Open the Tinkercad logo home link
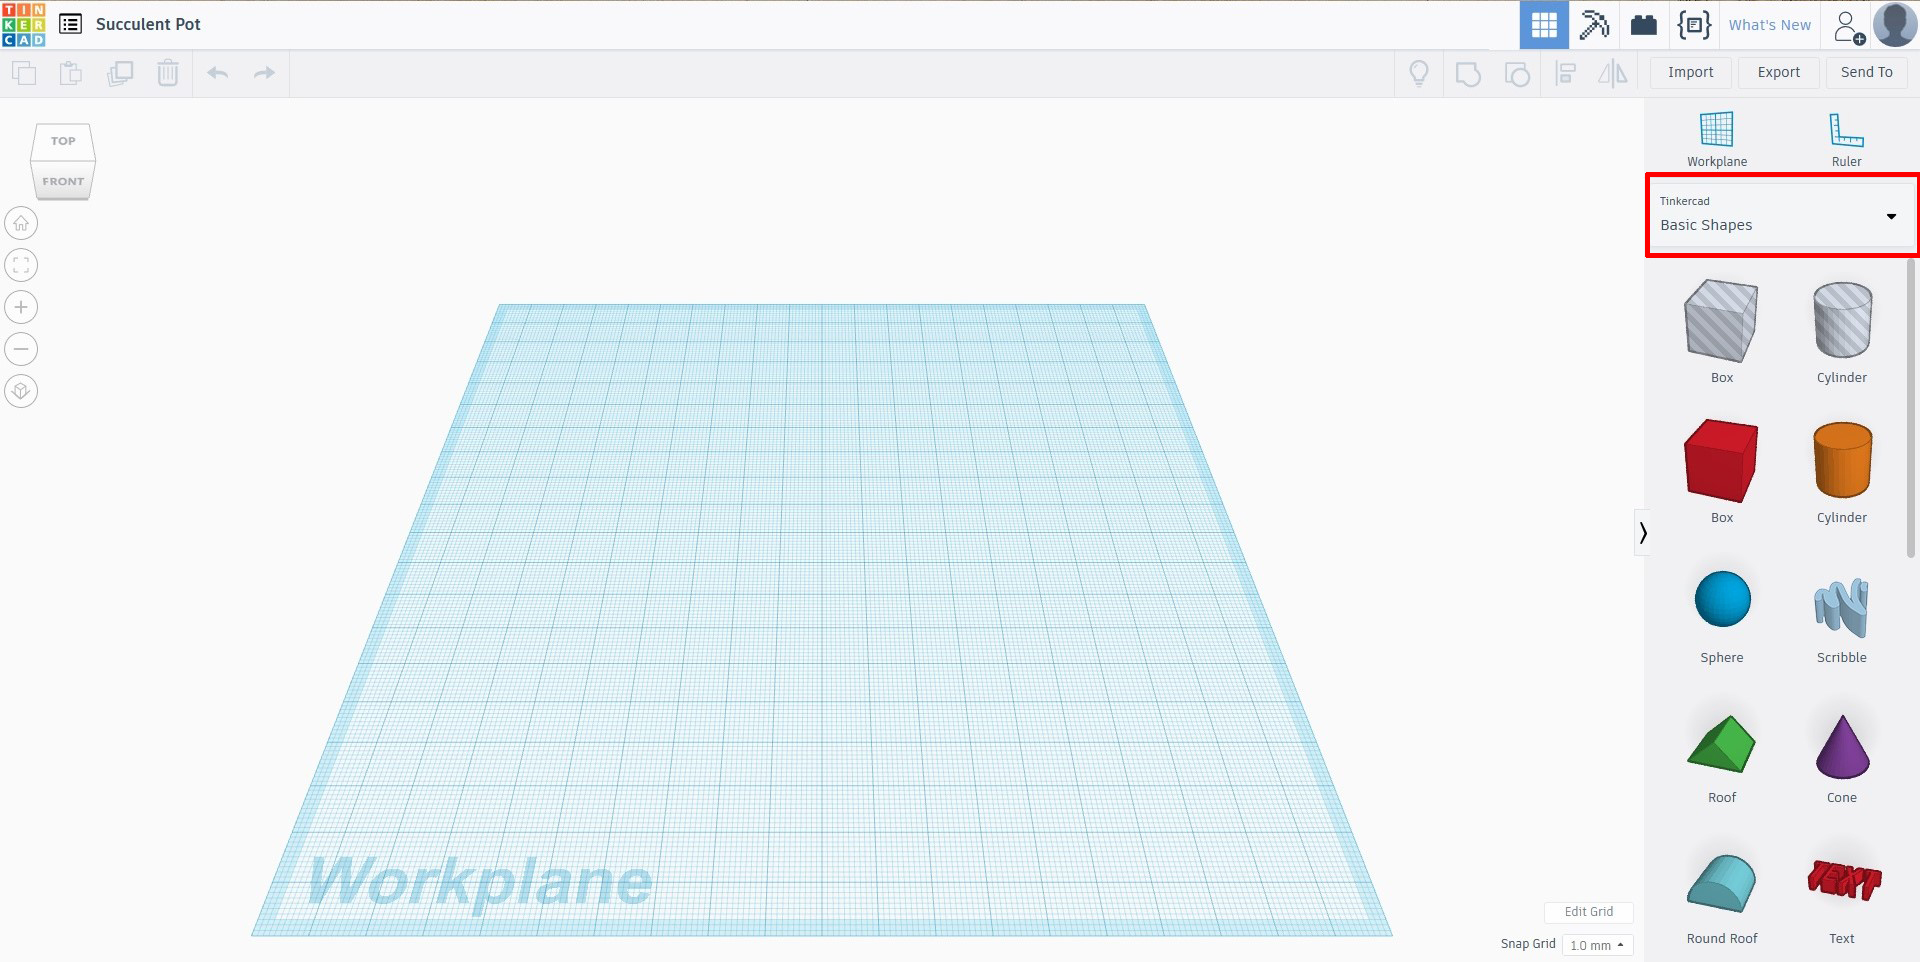Image resolution: width=1920 pixels, height=962 pixels. click(x=23, y=25)
